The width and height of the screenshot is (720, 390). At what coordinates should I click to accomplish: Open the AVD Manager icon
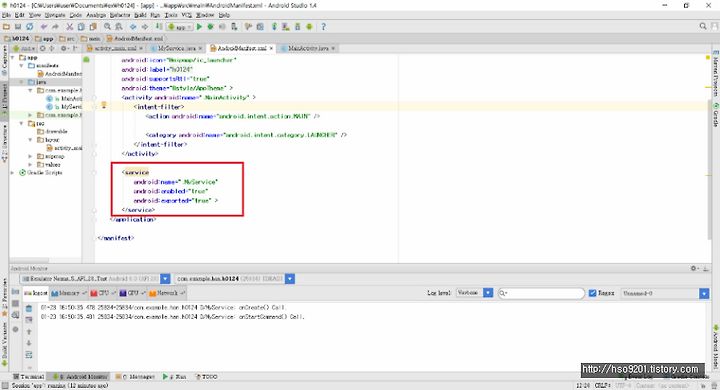(x=286, y=27)
